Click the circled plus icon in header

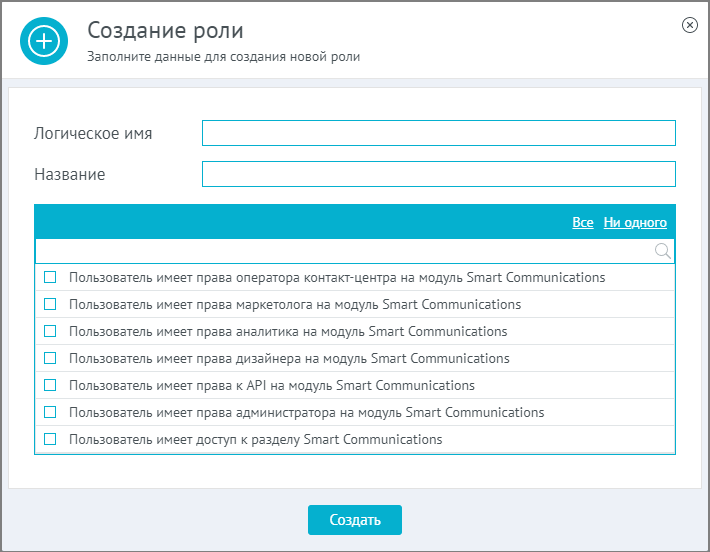pos(44,41)
